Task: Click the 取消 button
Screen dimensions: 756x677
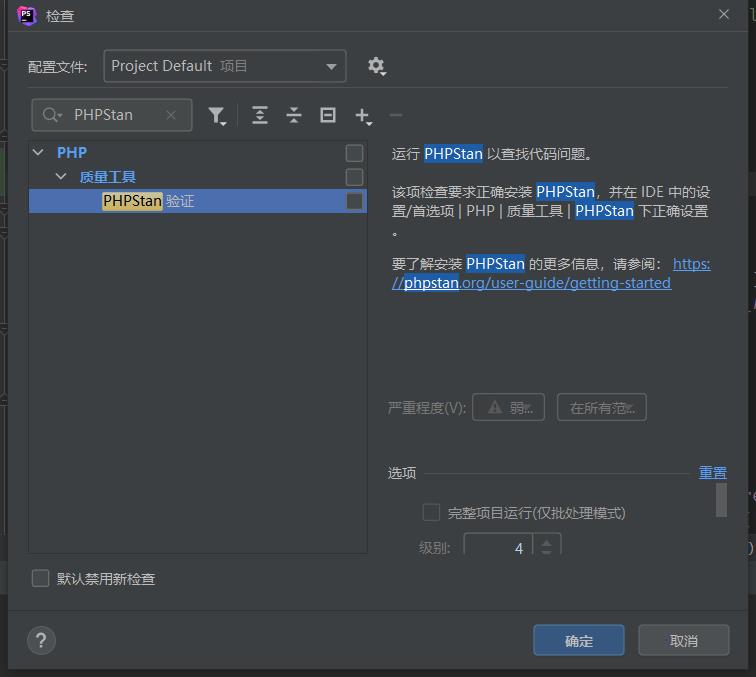Action: (x=684, y=640)
